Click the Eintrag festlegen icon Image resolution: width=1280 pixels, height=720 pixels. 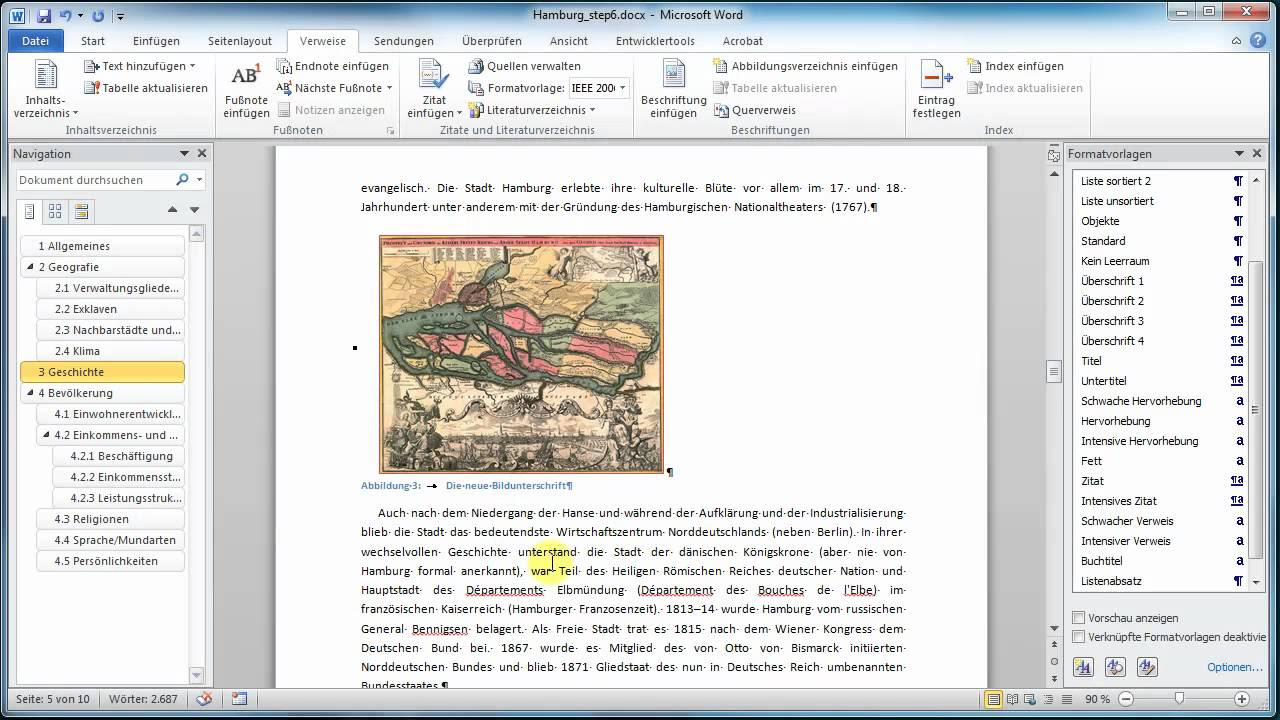934,88
